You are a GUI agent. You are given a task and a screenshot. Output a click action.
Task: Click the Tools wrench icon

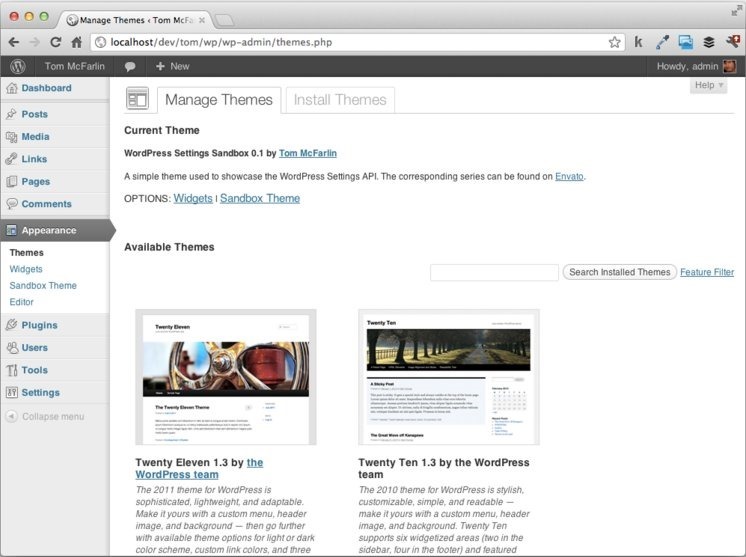(11, 370)
